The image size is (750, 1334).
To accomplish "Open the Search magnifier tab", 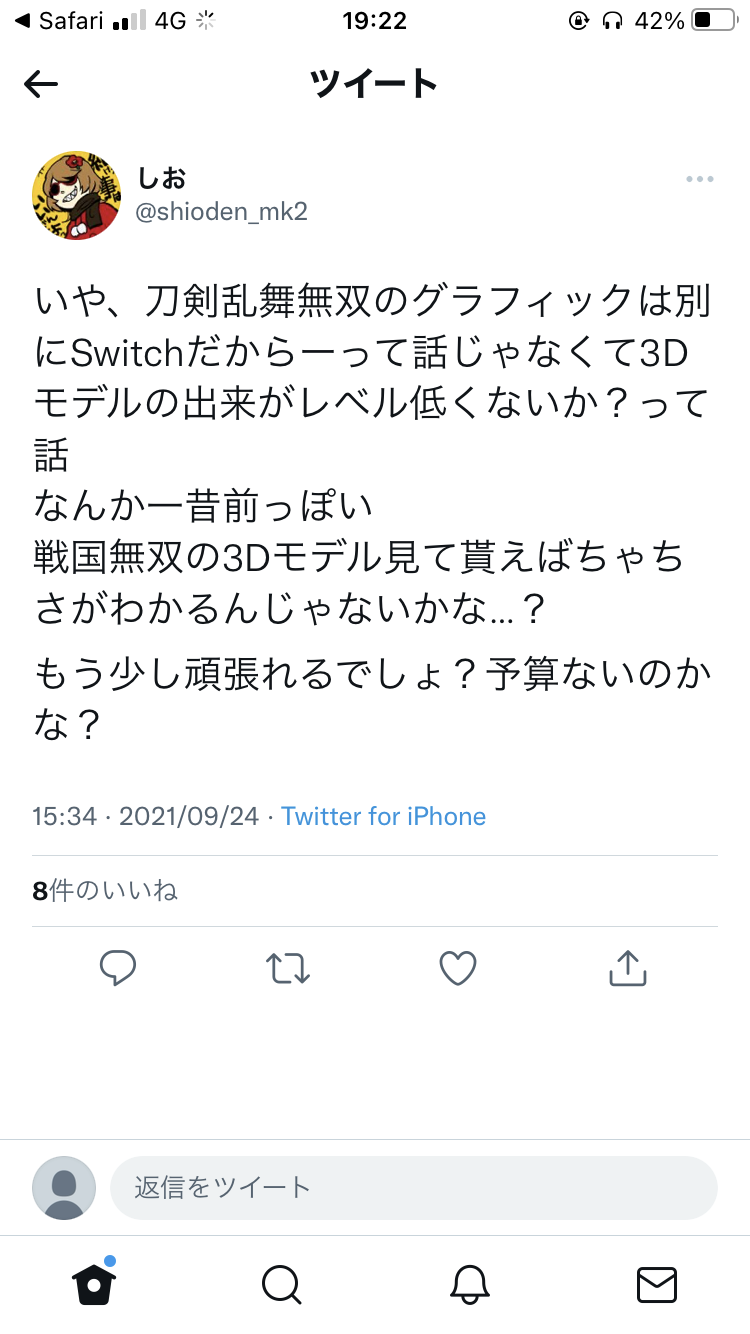I will pos(281,1284).
